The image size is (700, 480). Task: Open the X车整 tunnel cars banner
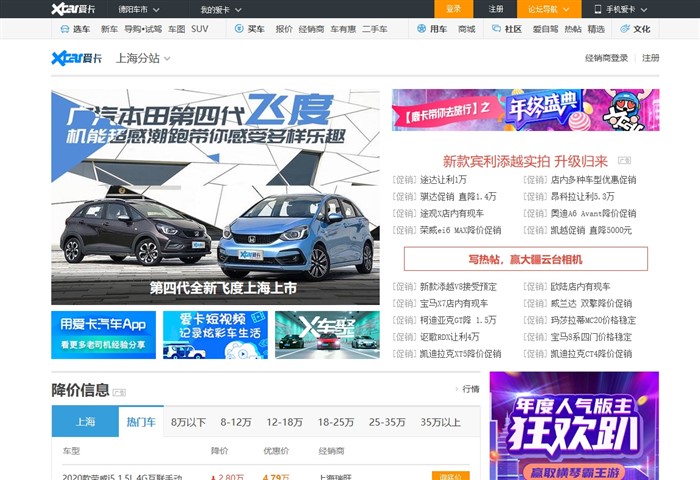[x=327, y=335]
